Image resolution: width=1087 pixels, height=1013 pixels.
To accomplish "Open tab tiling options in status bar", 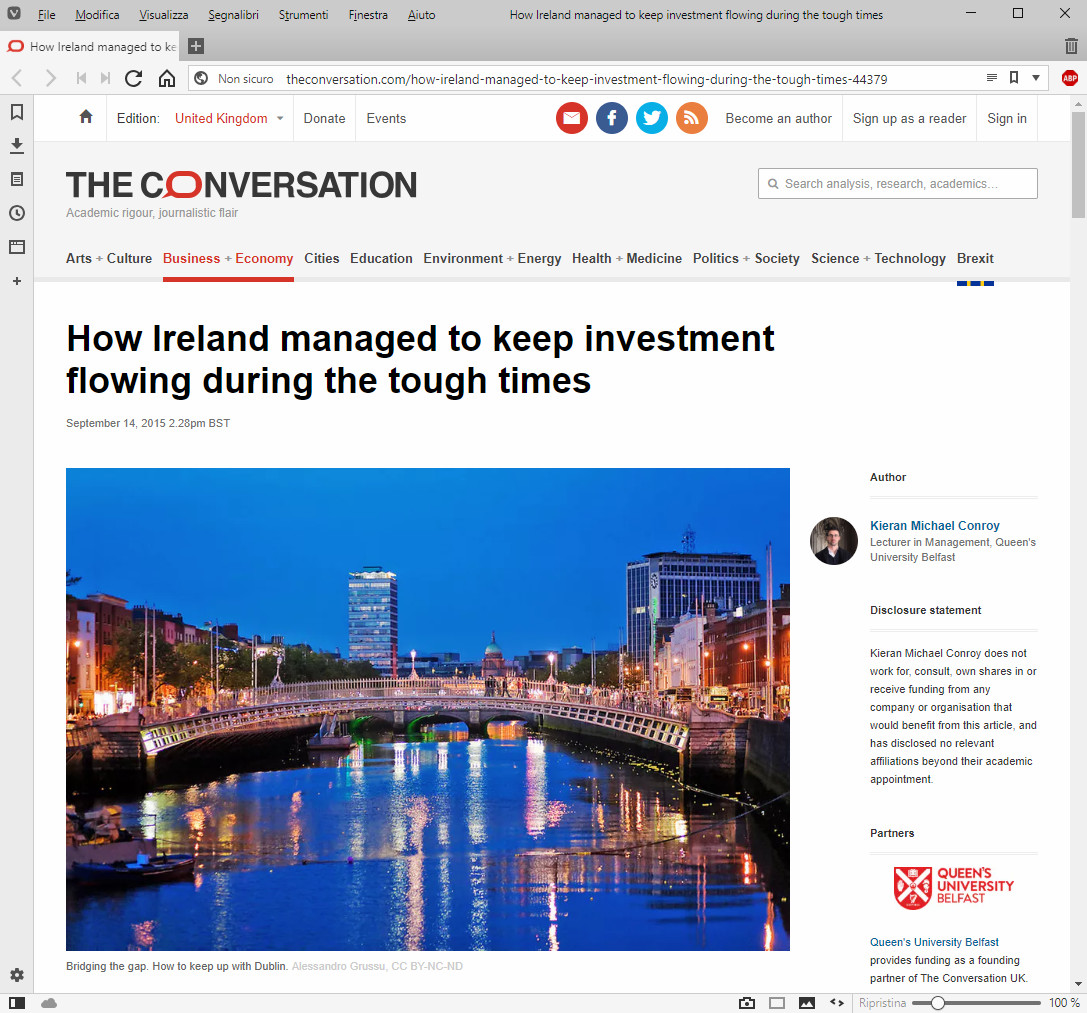I will click(x=777, y=1003).
